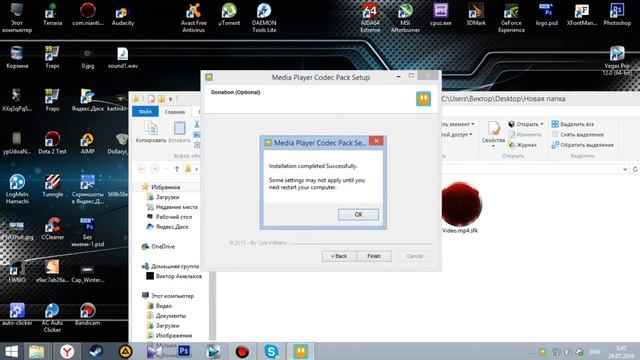This screenshot has width=640, height=360.
Task: Select the 3DMark desktop icon
Action: 476,15
